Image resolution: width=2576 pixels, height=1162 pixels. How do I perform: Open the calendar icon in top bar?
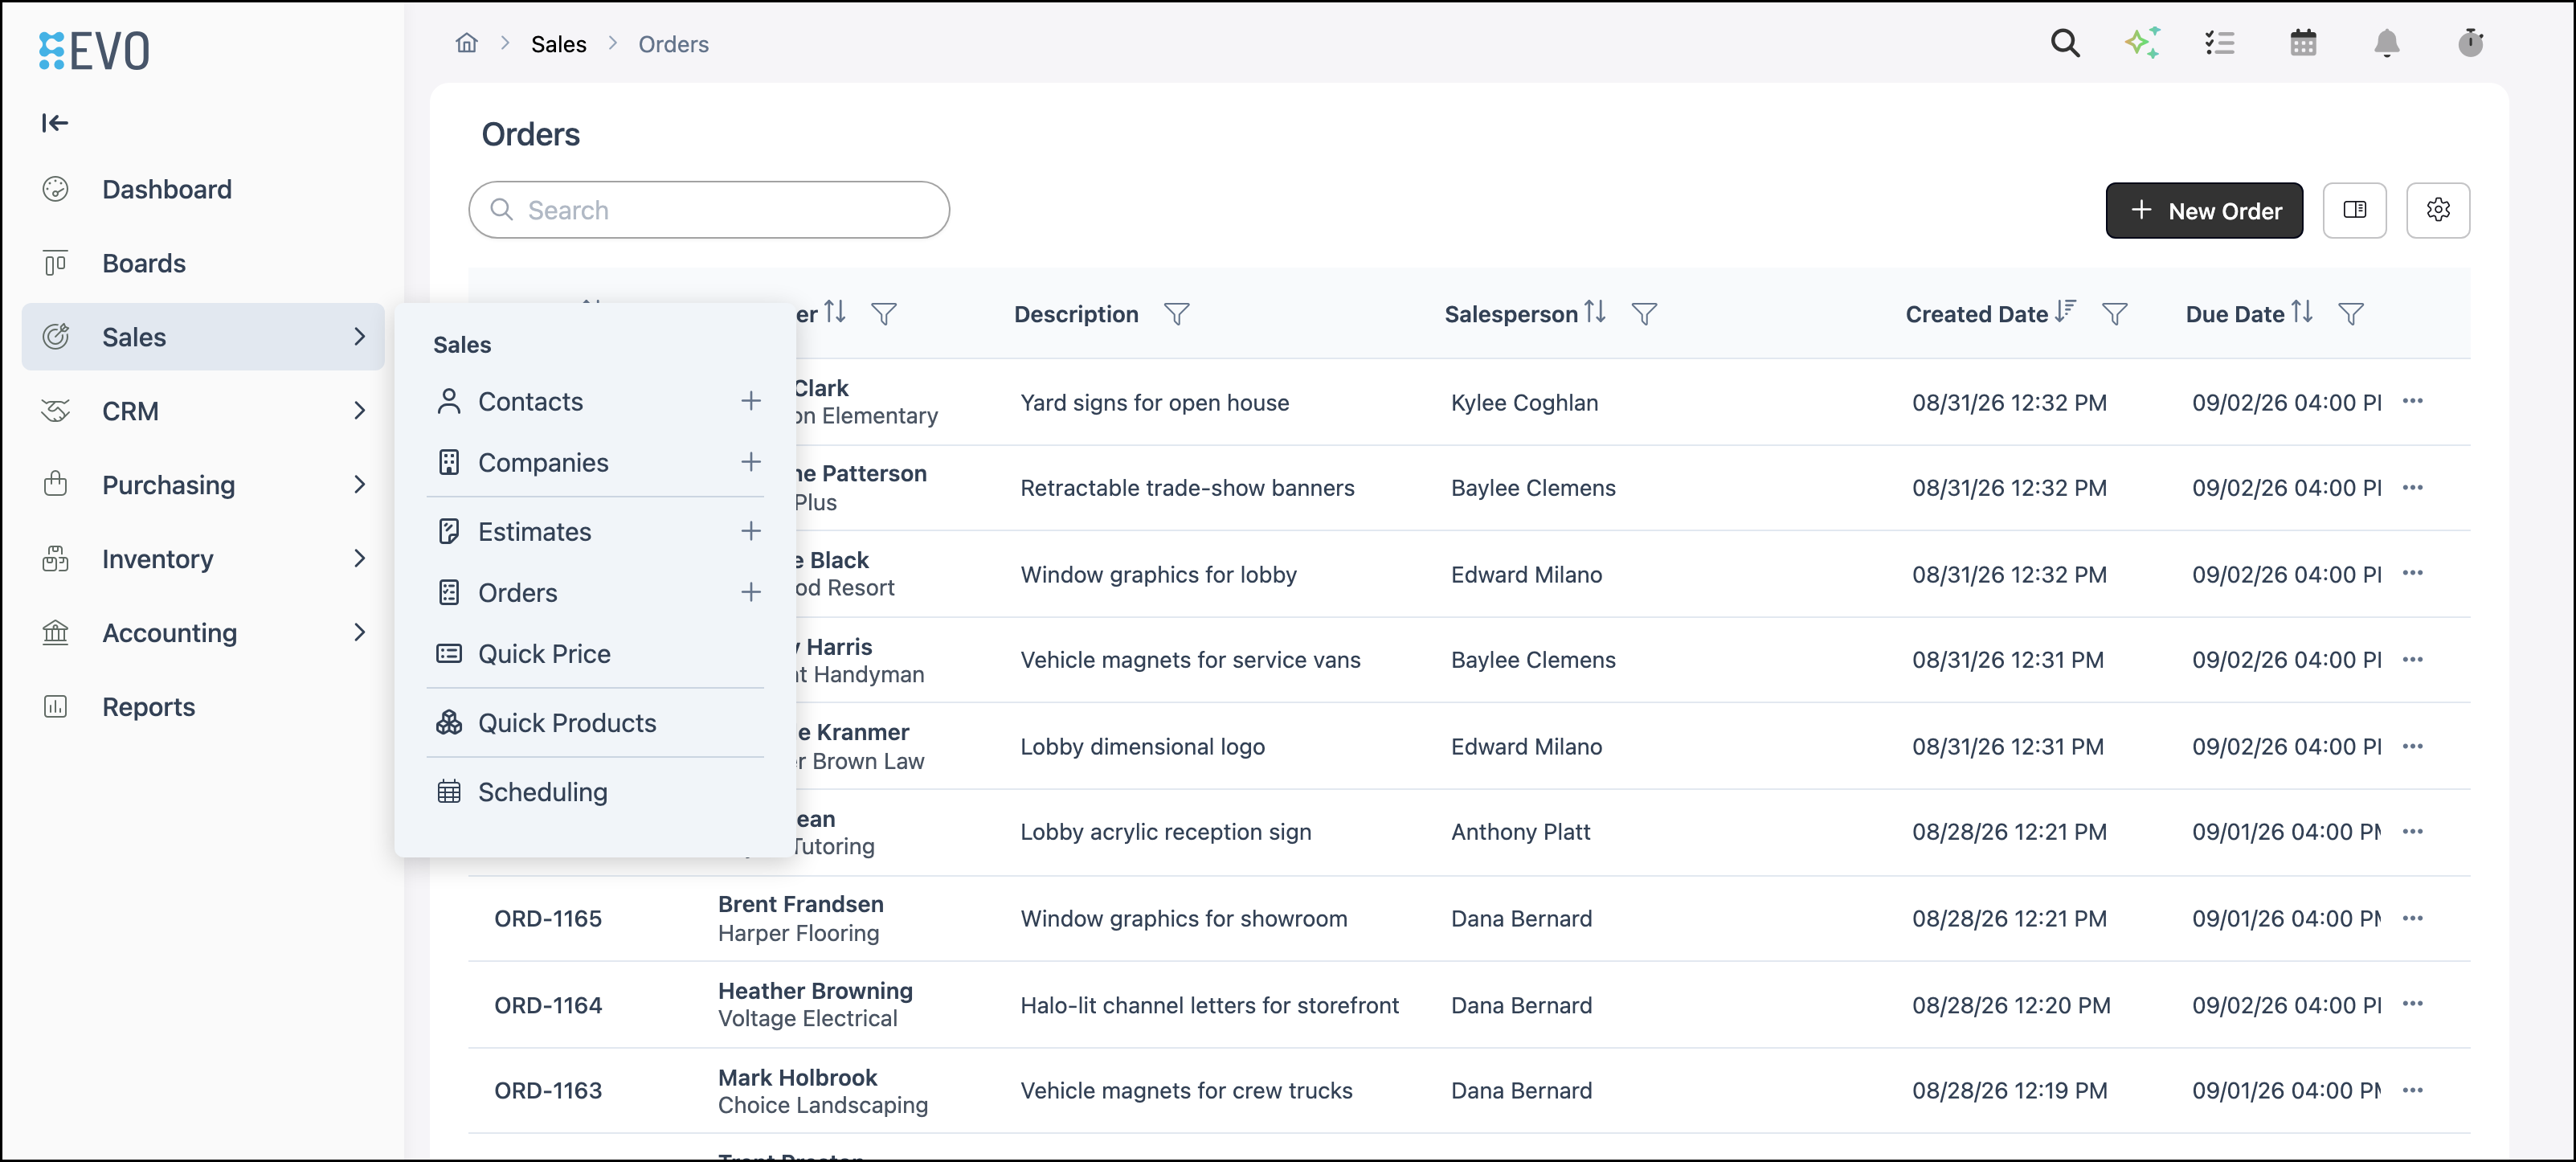2303,43
